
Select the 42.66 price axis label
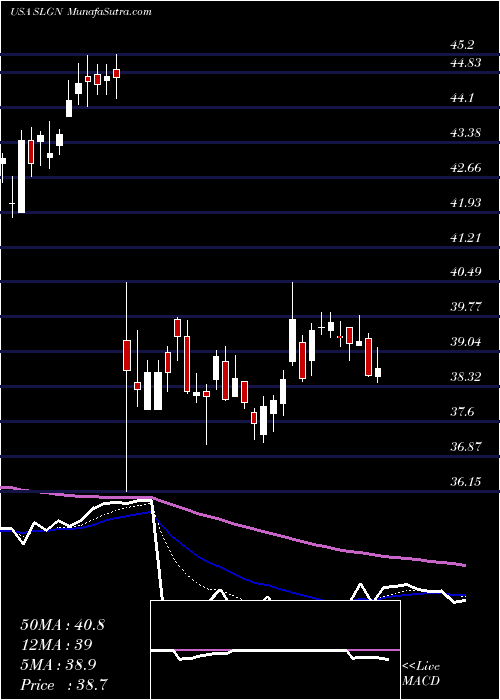pos(466,167)
